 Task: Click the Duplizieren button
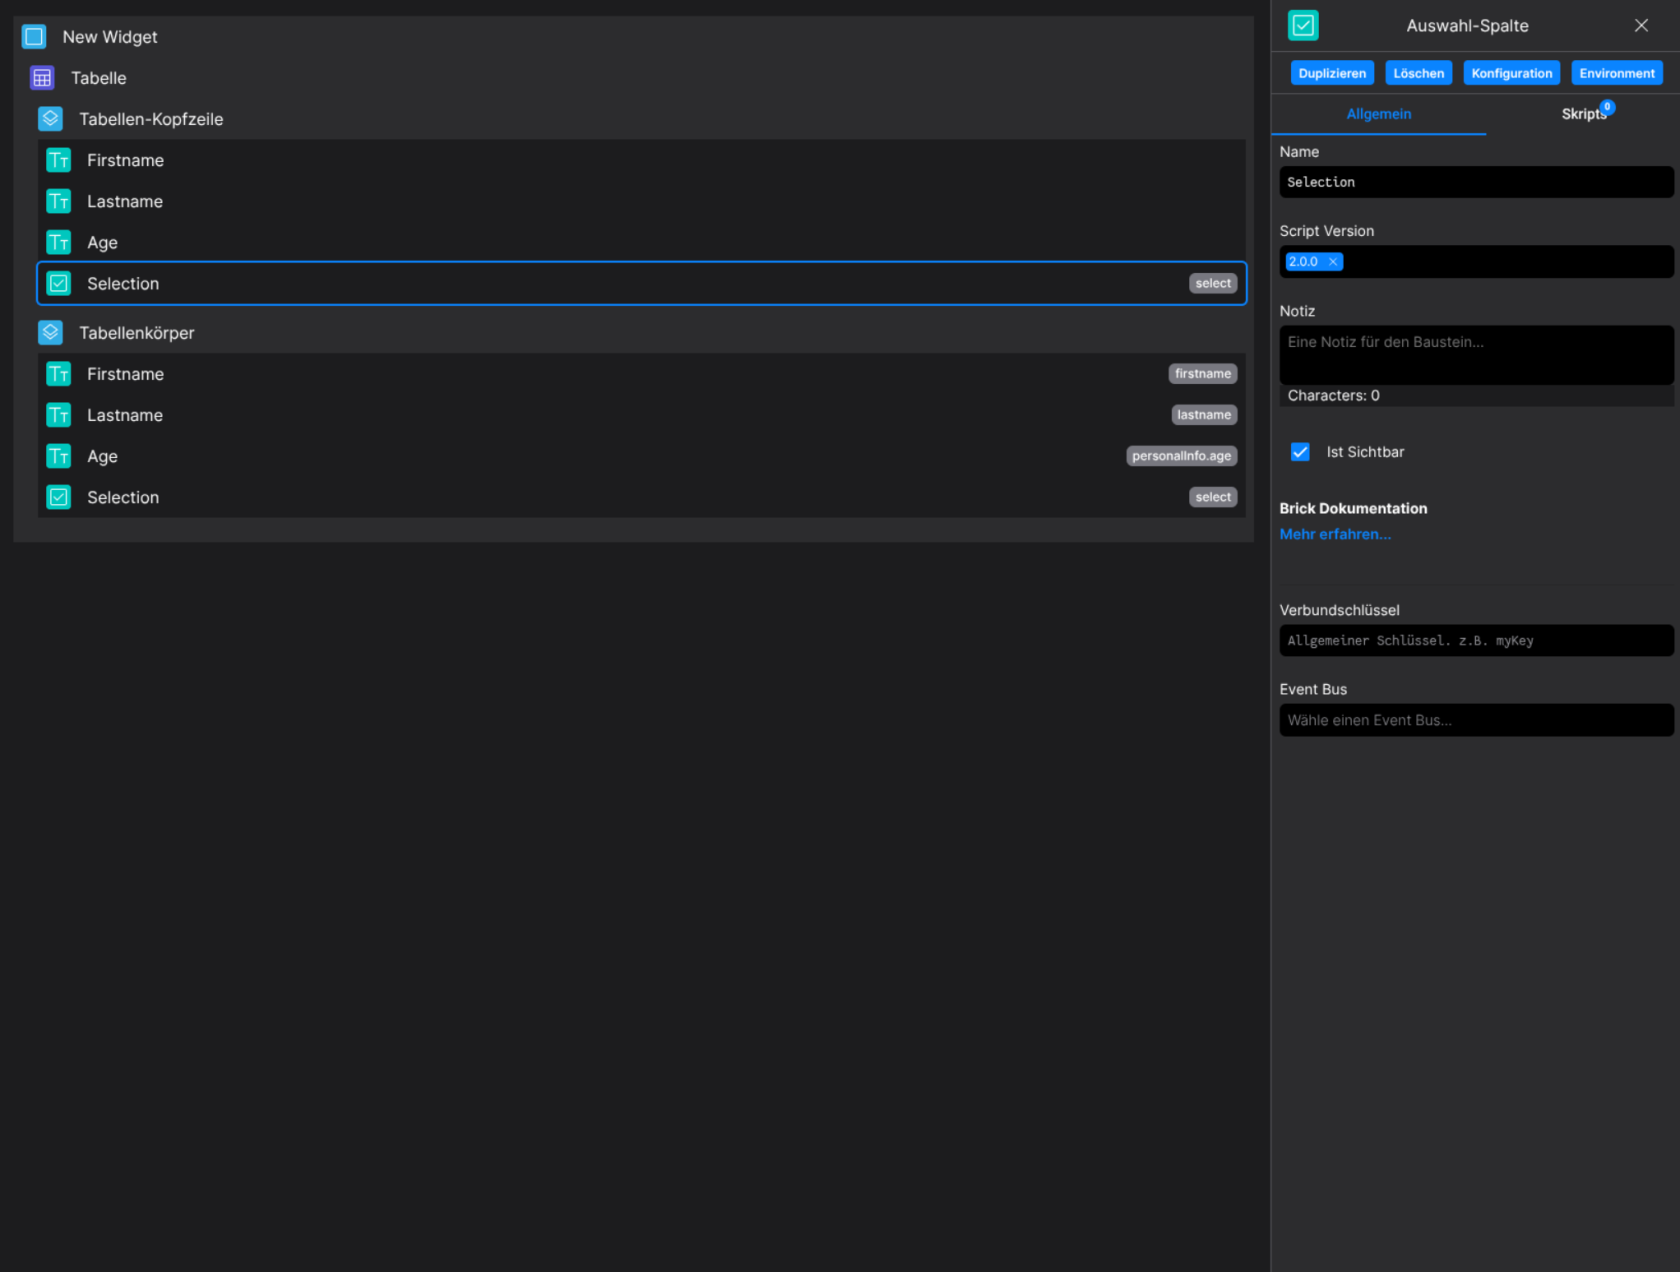[1331, 72]
